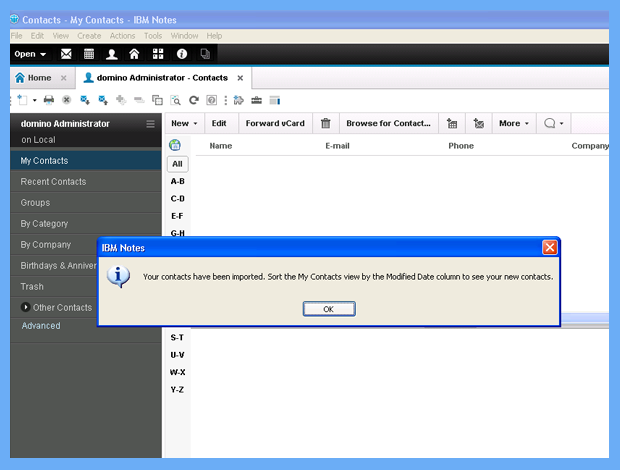Open the Edit menu in the menu bar
The height and width of the screenshot is (470, 620).
point(37,36)
